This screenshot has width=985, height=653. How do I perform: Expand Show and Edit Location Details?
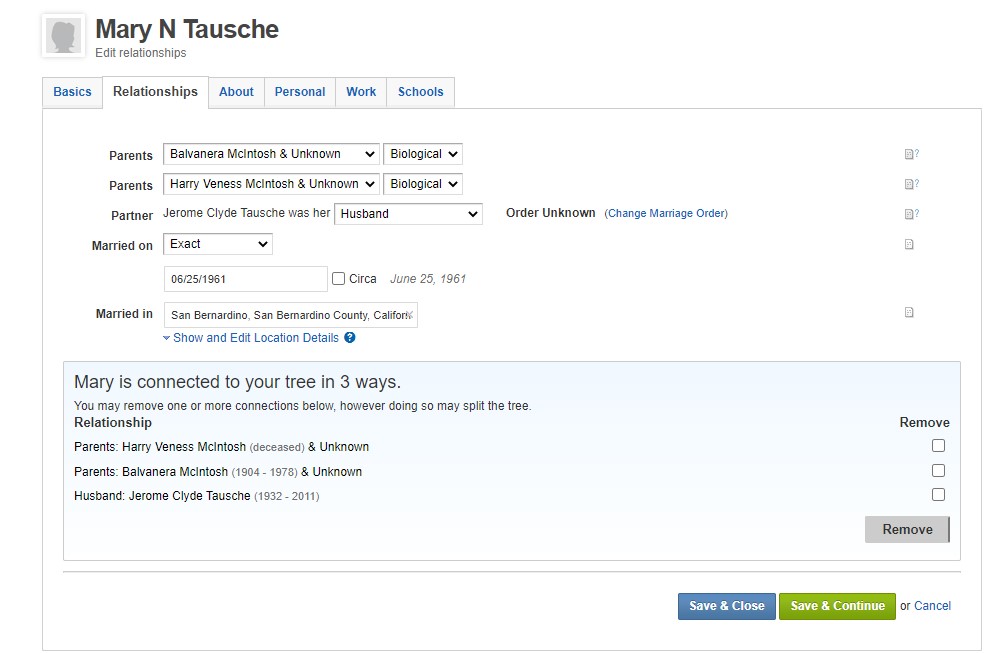[255, 338]
